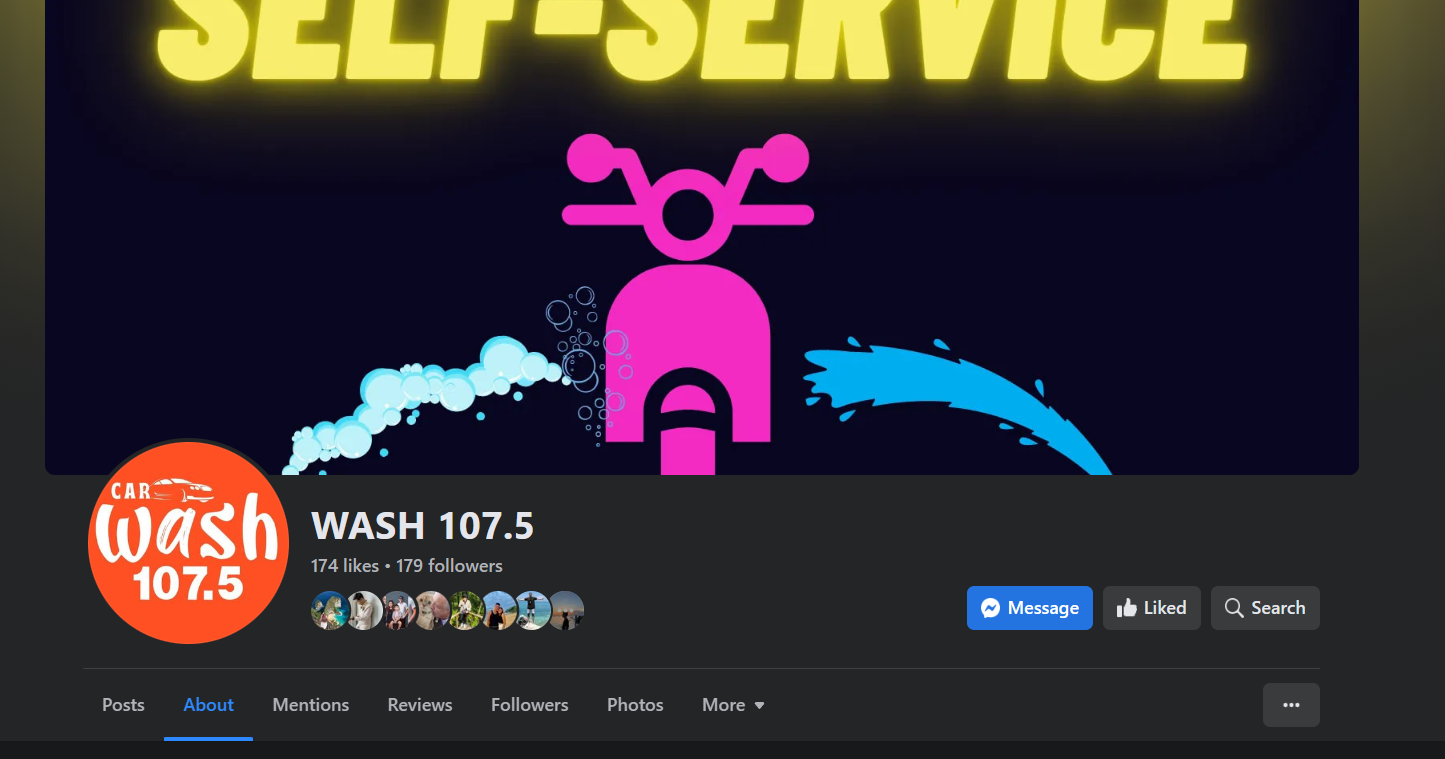Open follower avatar showing family group photo
This screenshot has width=1445, height=759.
point(398,610)
